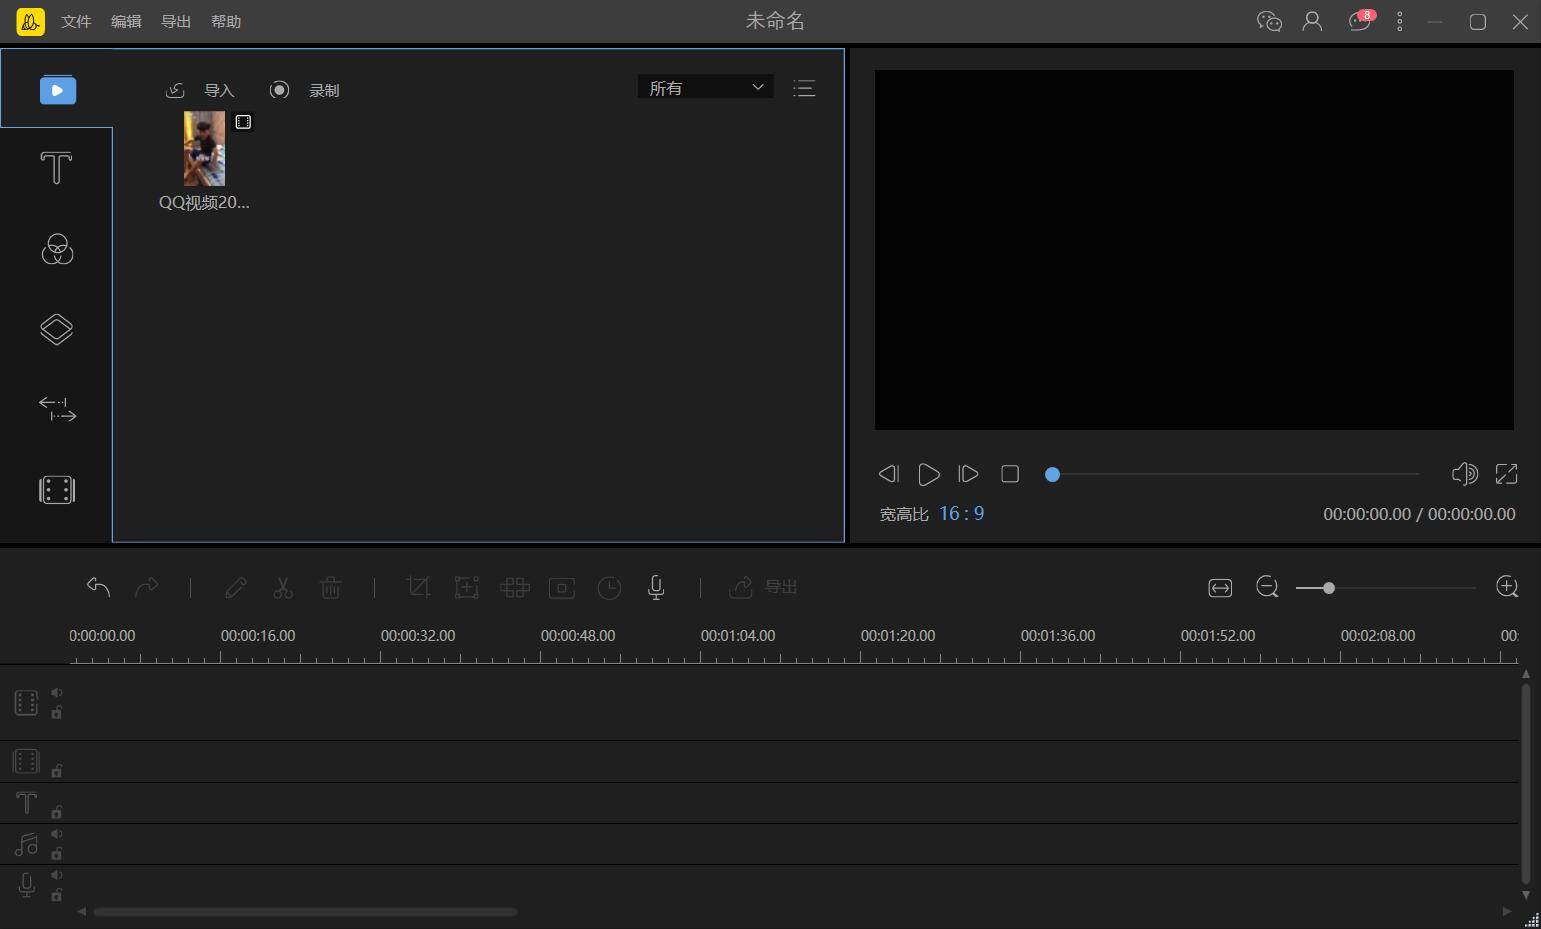
Task: Open the Filters panel
Action: tap(56, 250)
